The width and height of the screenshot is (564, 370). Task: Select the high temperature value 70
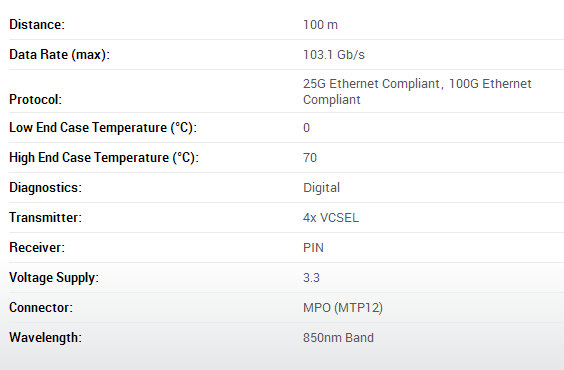coord(310,158)
